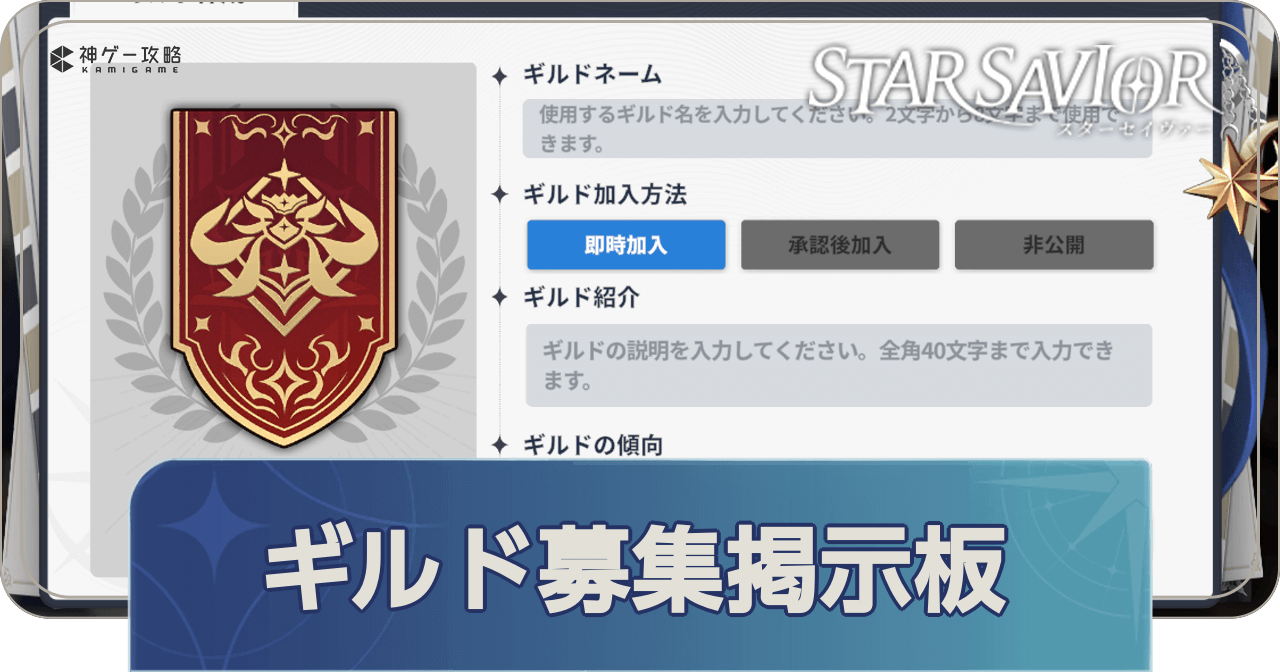Select the 即時加入 join option

626,245
